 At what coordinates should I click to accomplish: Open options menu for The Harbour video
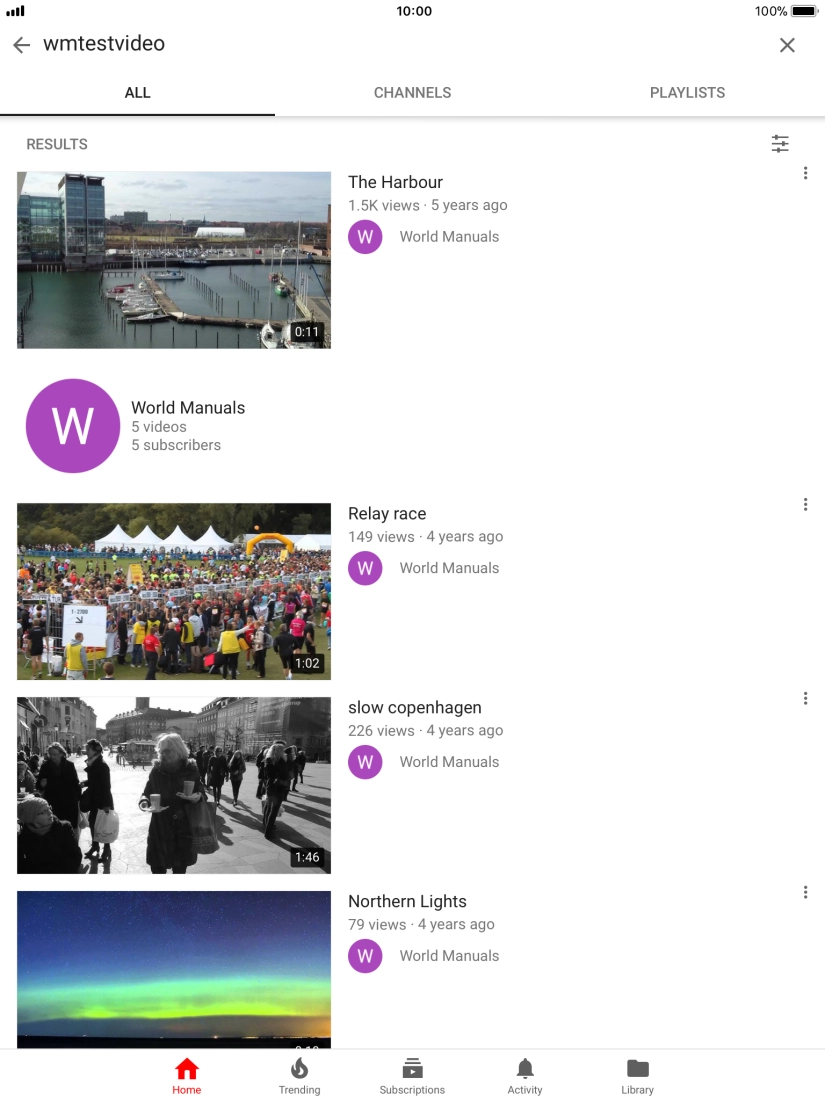pos(805,172)
